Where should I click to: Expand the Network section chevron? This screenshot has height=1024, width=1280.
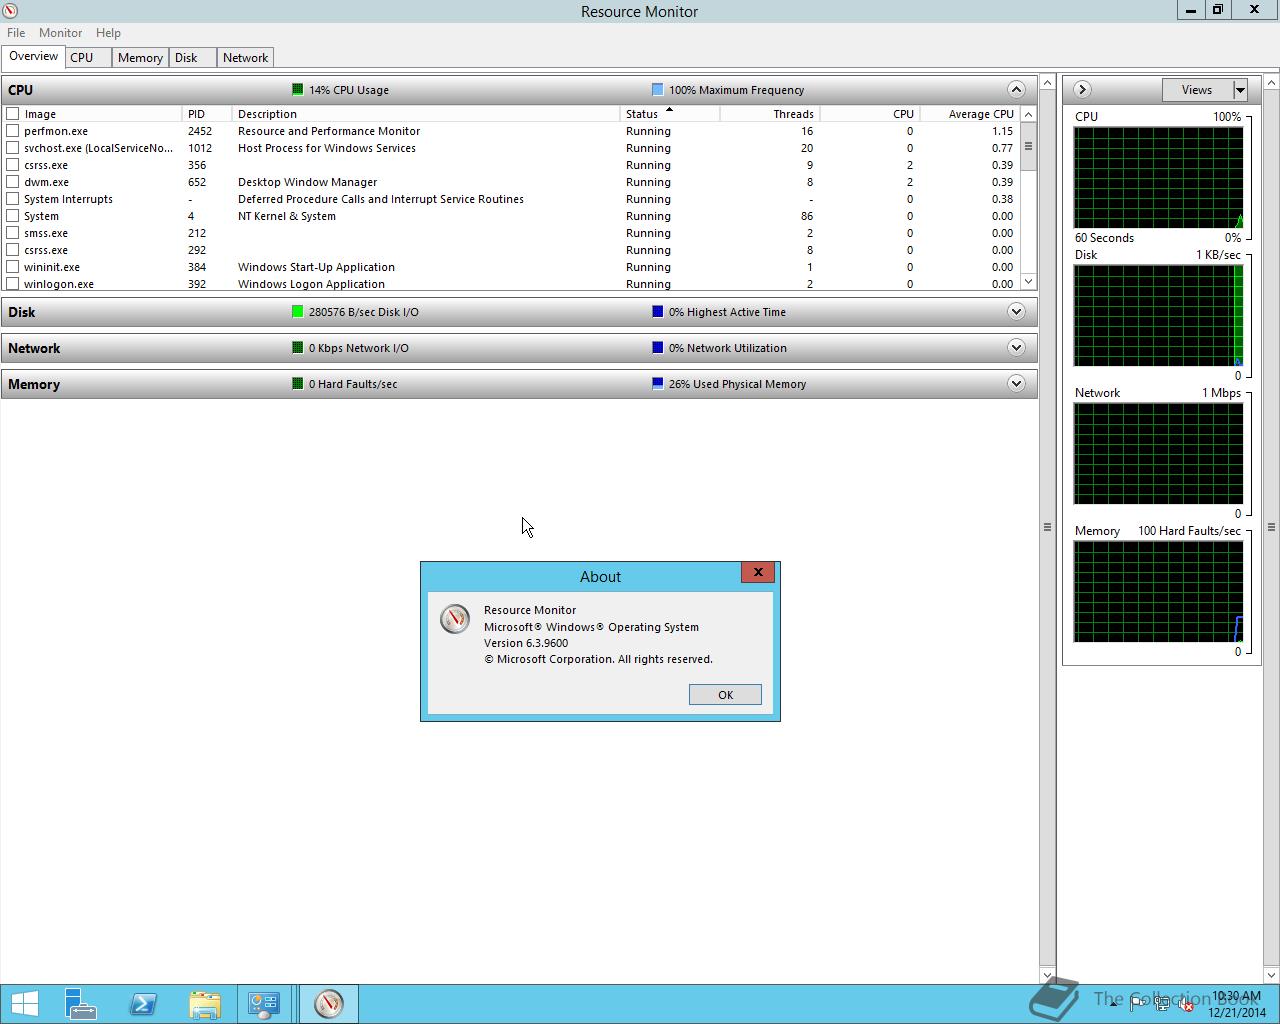pos(1016,347)
